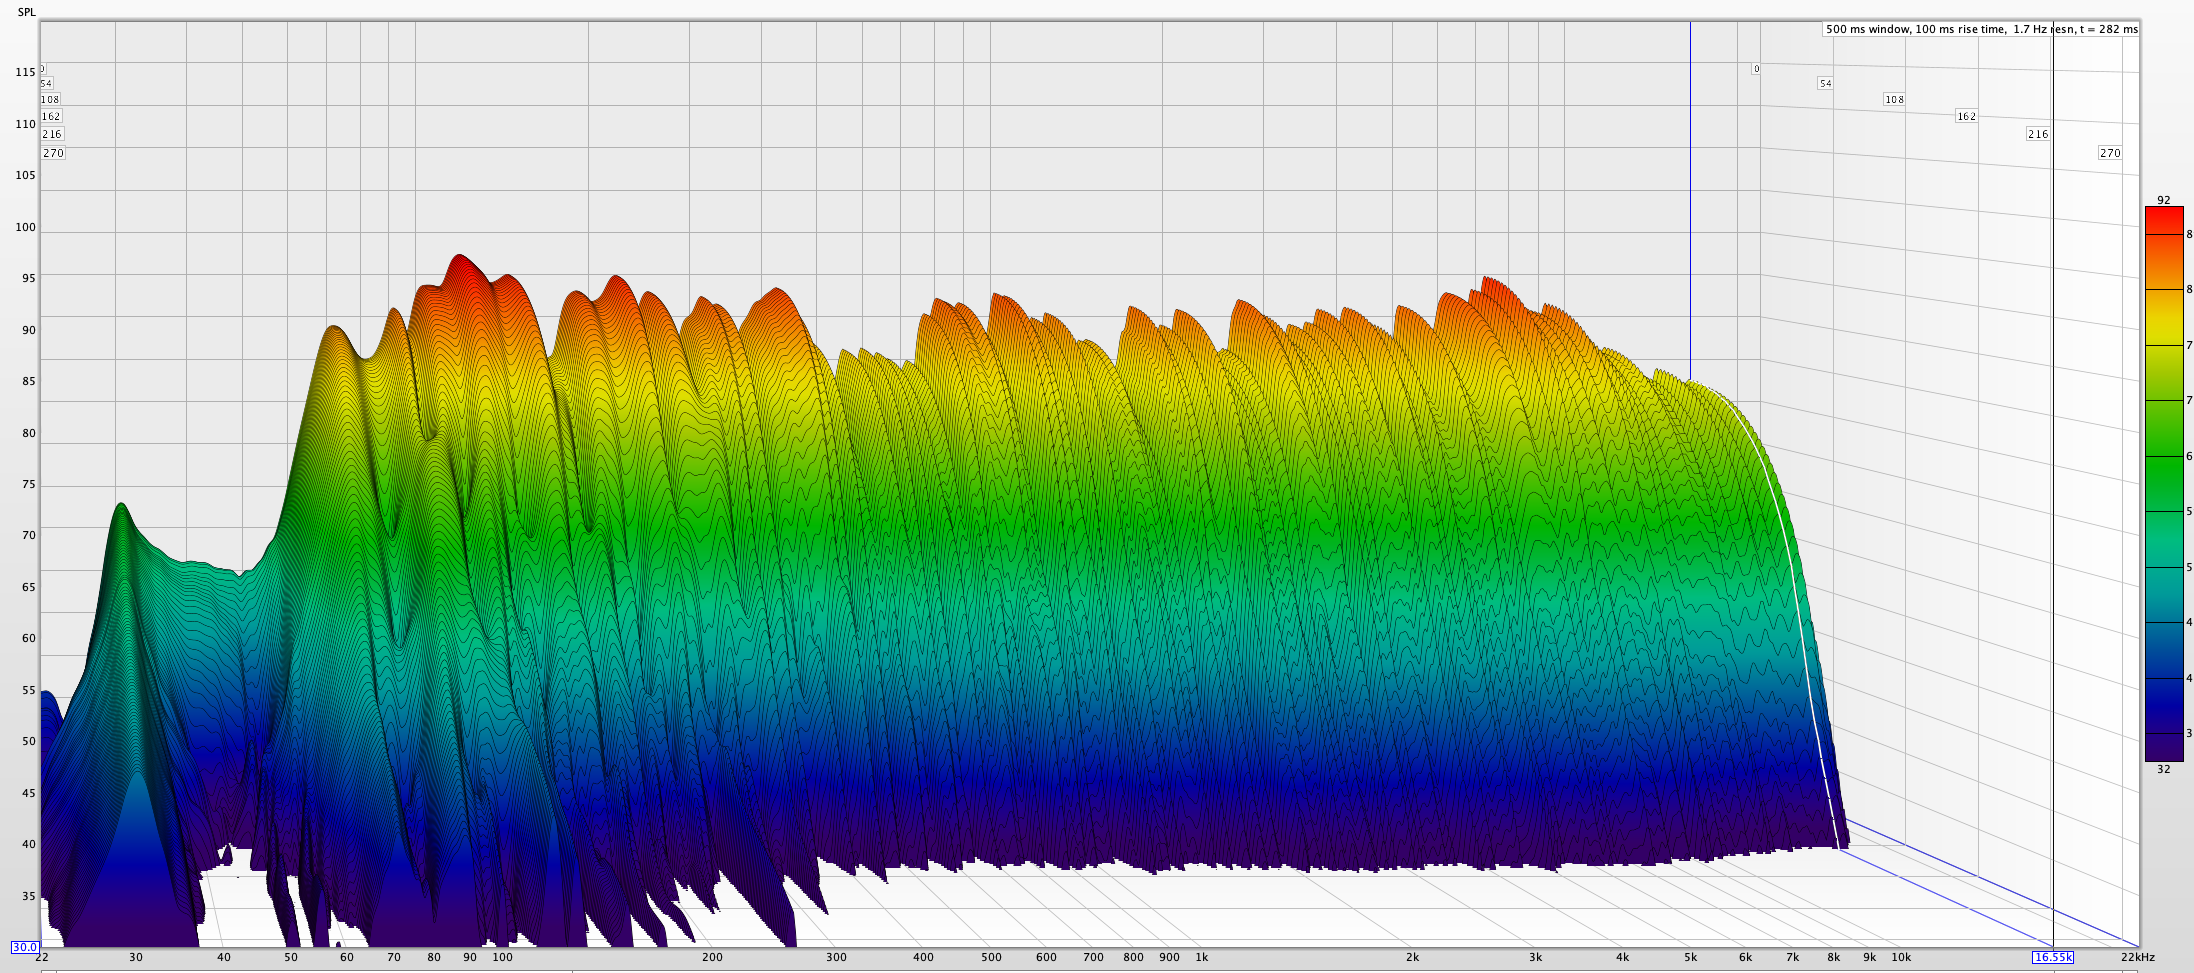Click the SPL axis title

coord(26,12)
